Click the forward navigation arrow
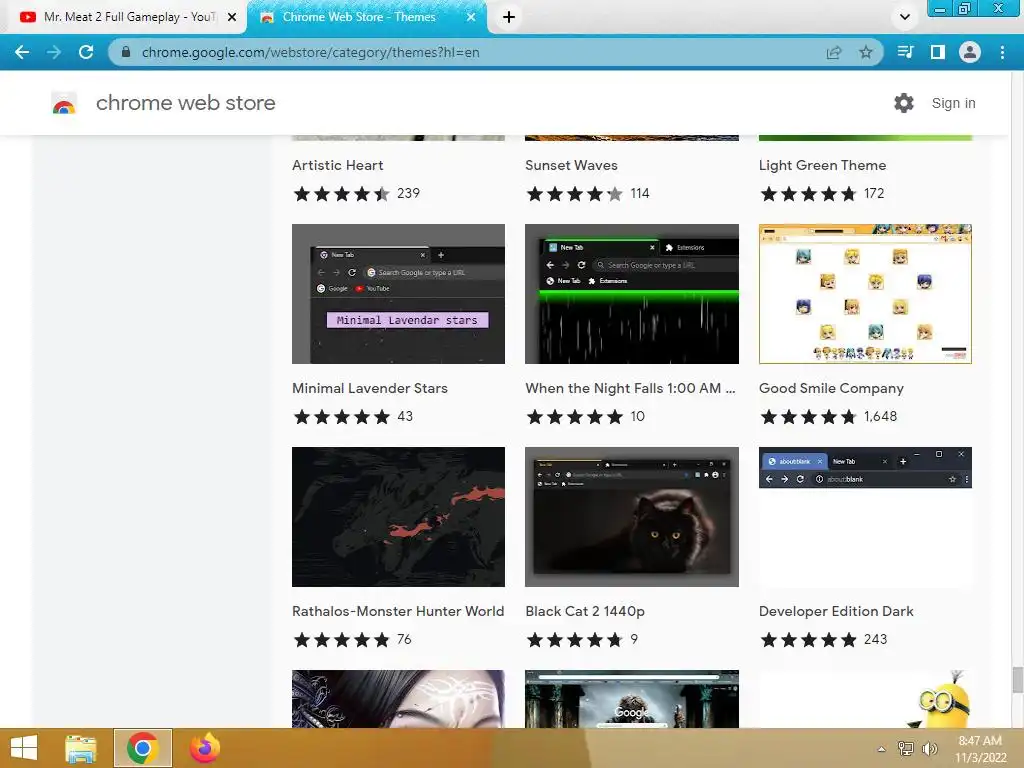 [54, 52]
